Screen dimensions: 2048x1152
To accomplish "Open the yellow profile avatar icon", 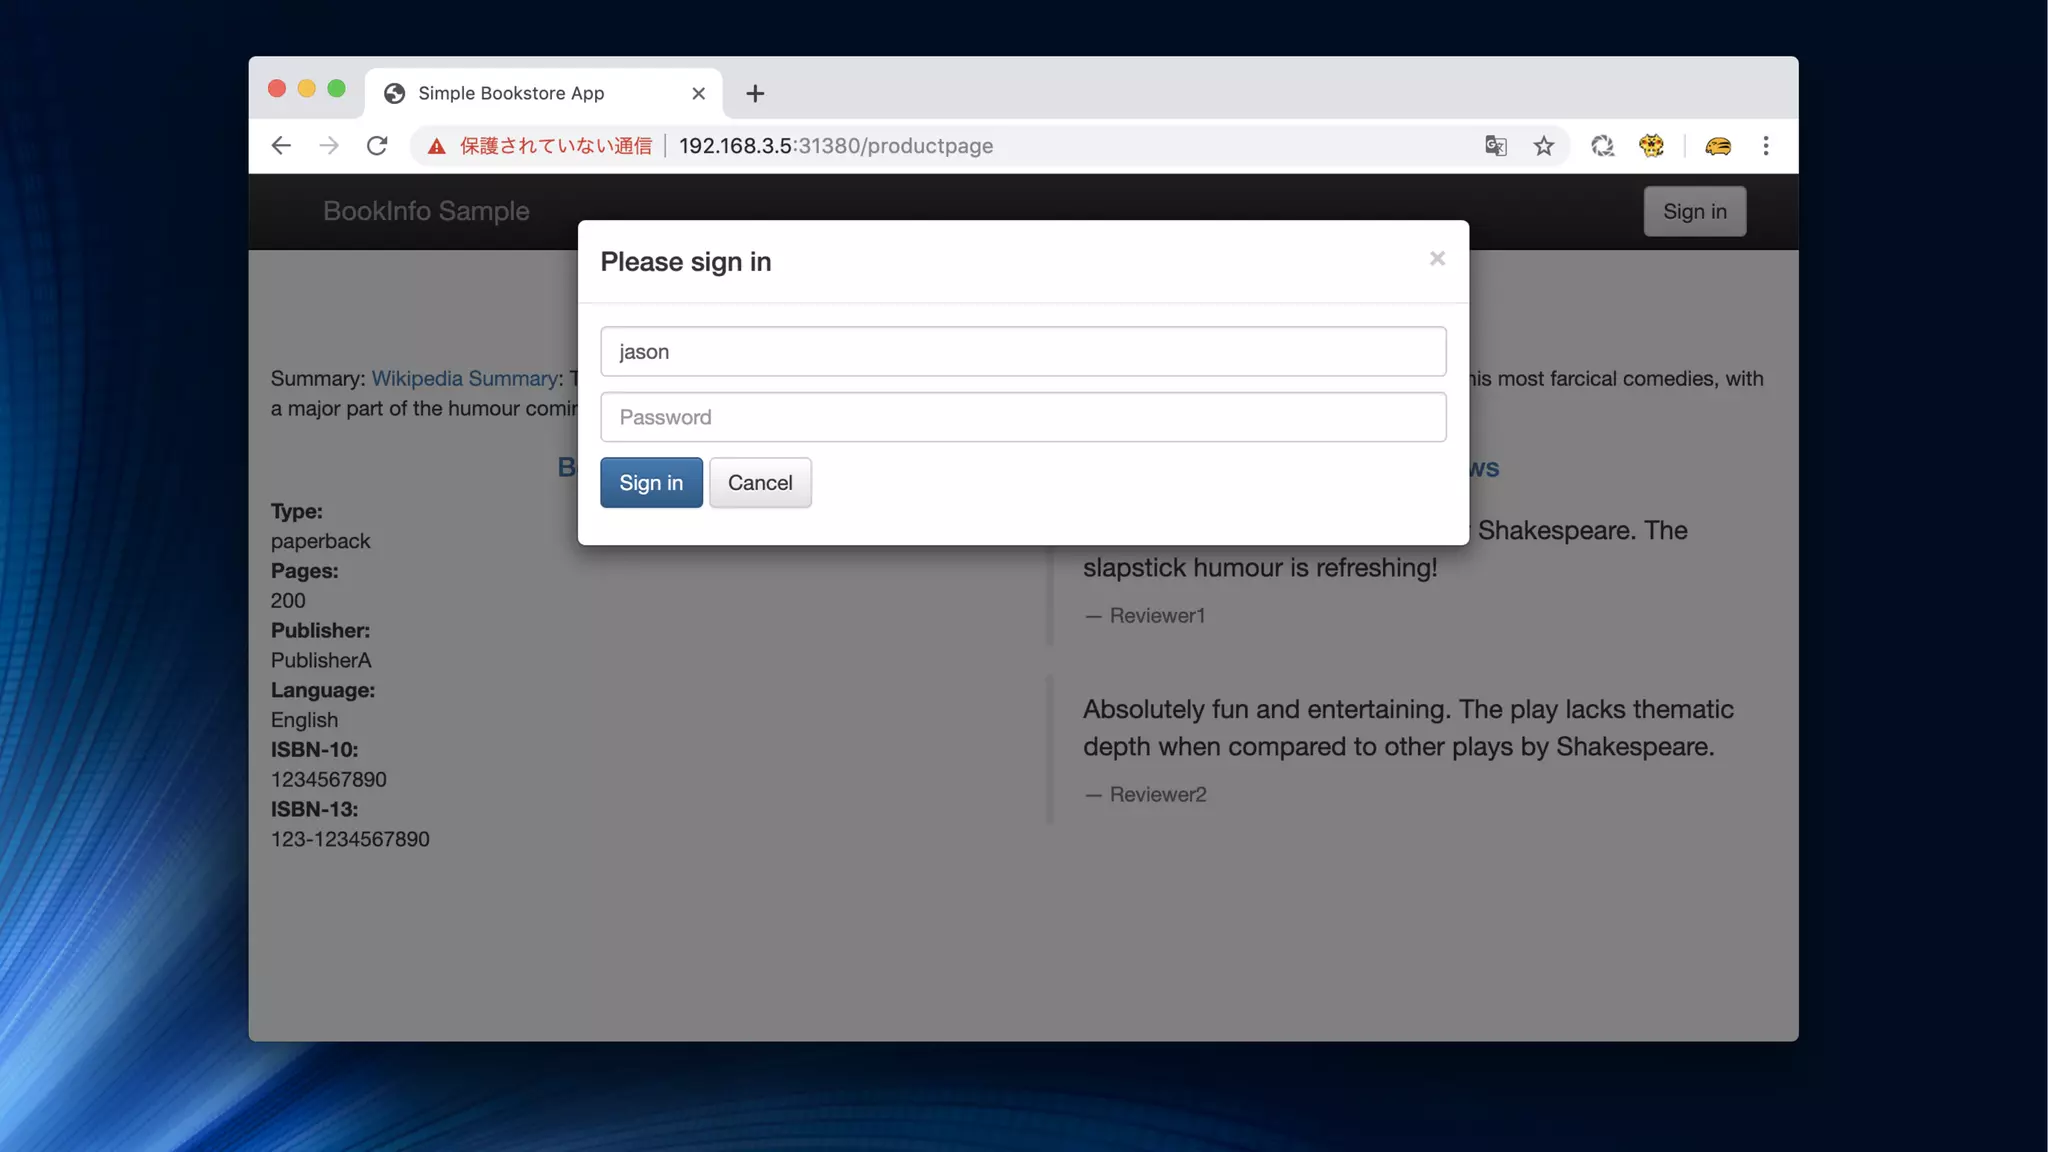I will [1717, 146].
